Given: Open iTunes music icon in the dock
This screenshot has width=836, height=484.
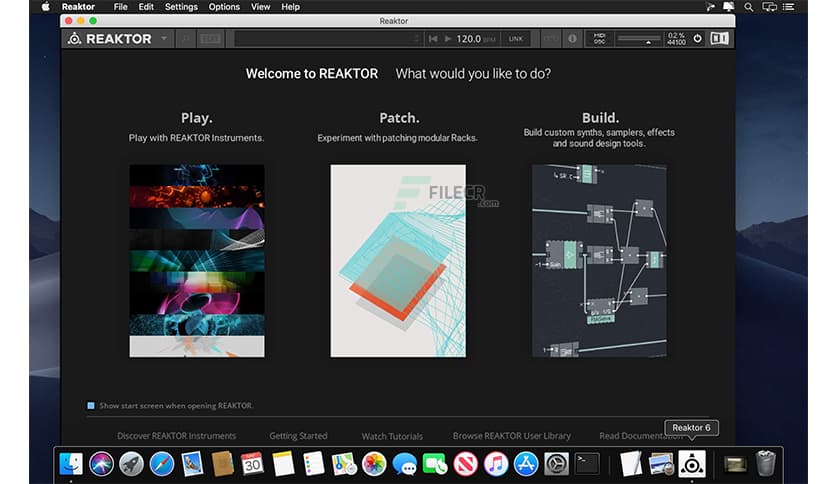Looking at the screenshot, I should (496, 464).
